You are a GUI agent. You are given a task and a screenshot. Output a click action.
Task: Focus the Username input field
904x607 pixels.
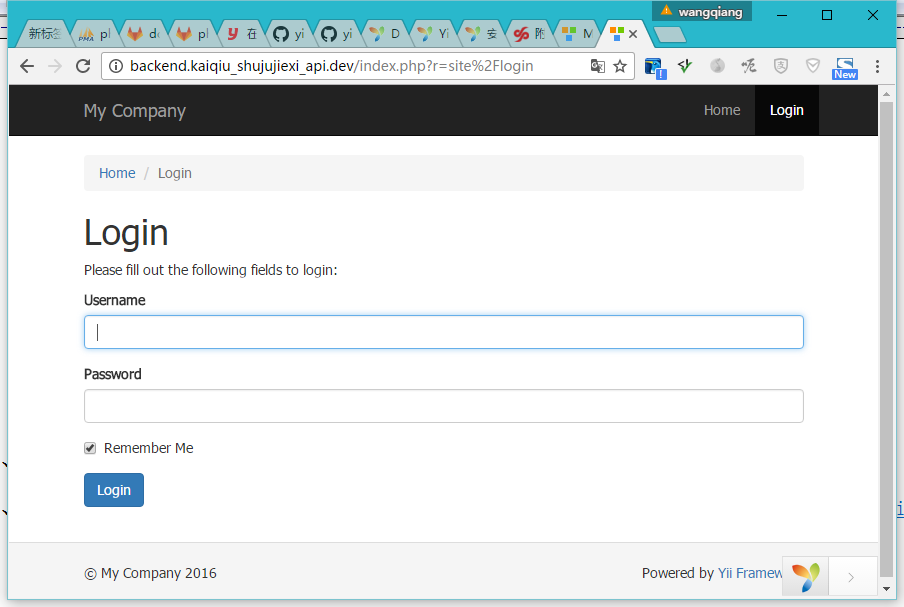[444, 332]
